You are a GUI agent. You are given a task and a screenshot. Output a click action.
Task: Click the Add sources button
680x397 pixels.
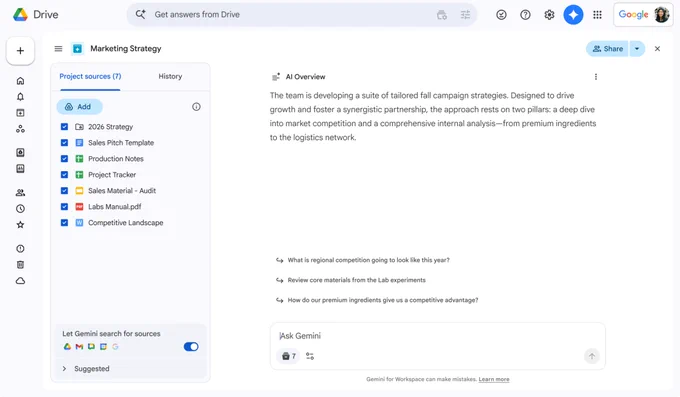[x=79, y=107]
